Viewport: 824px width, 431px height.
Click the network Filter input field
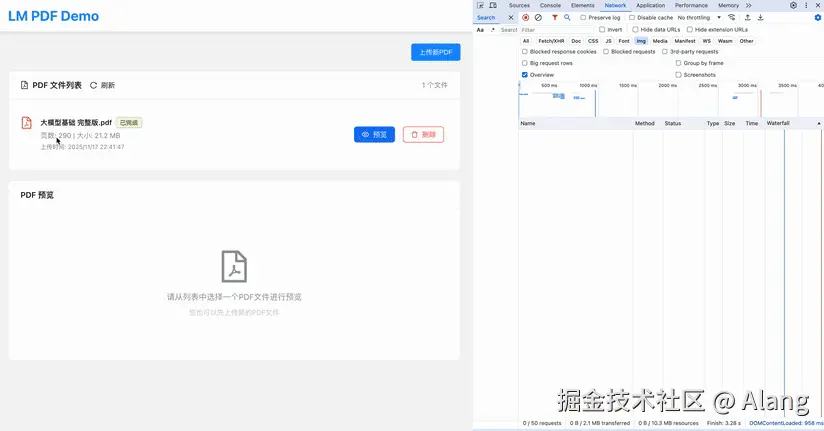(x=558, y=30)
